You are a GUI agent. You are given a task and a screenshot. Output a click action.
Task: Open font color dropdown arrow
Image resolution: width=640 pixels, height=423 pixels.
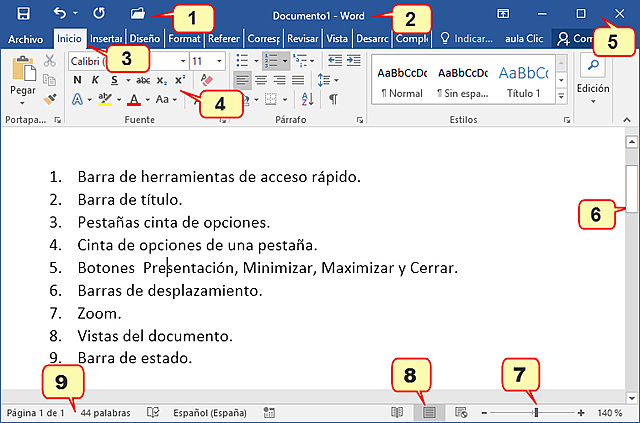[x=148, y=100]
